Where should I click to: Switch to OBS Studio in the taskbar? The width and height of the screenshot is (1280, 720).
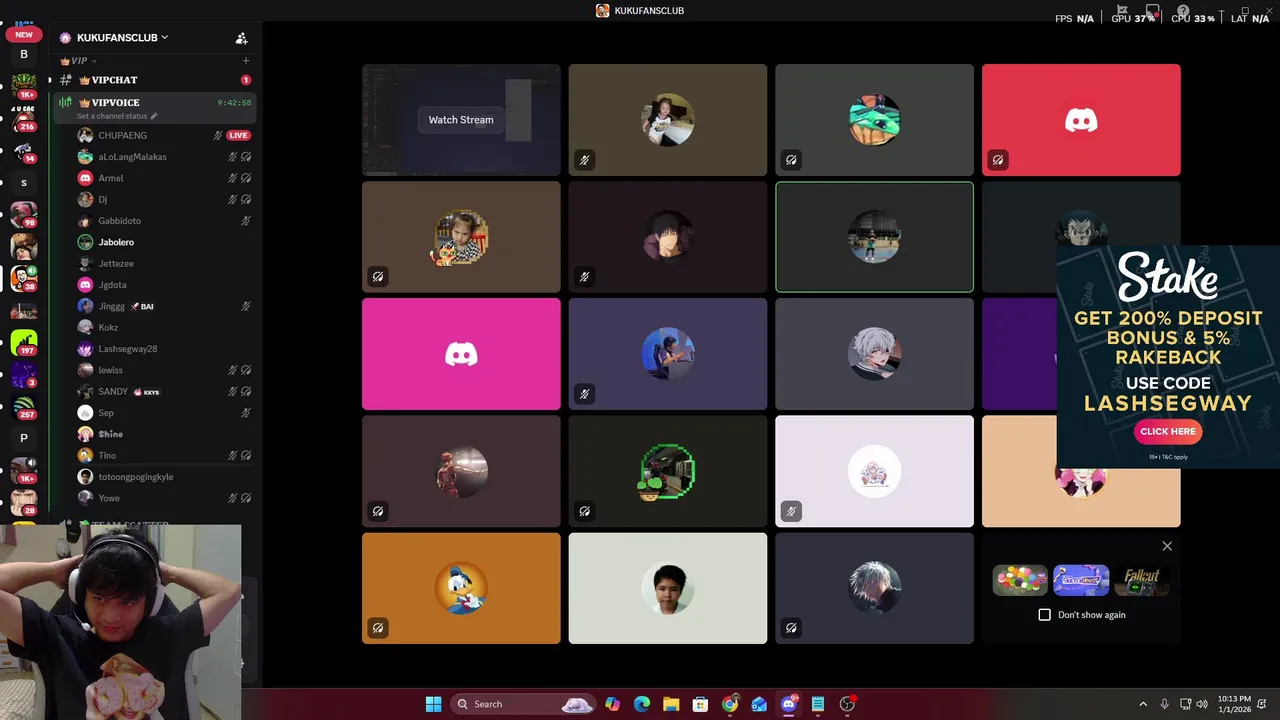pyautogui.click(x=848, y=704)
